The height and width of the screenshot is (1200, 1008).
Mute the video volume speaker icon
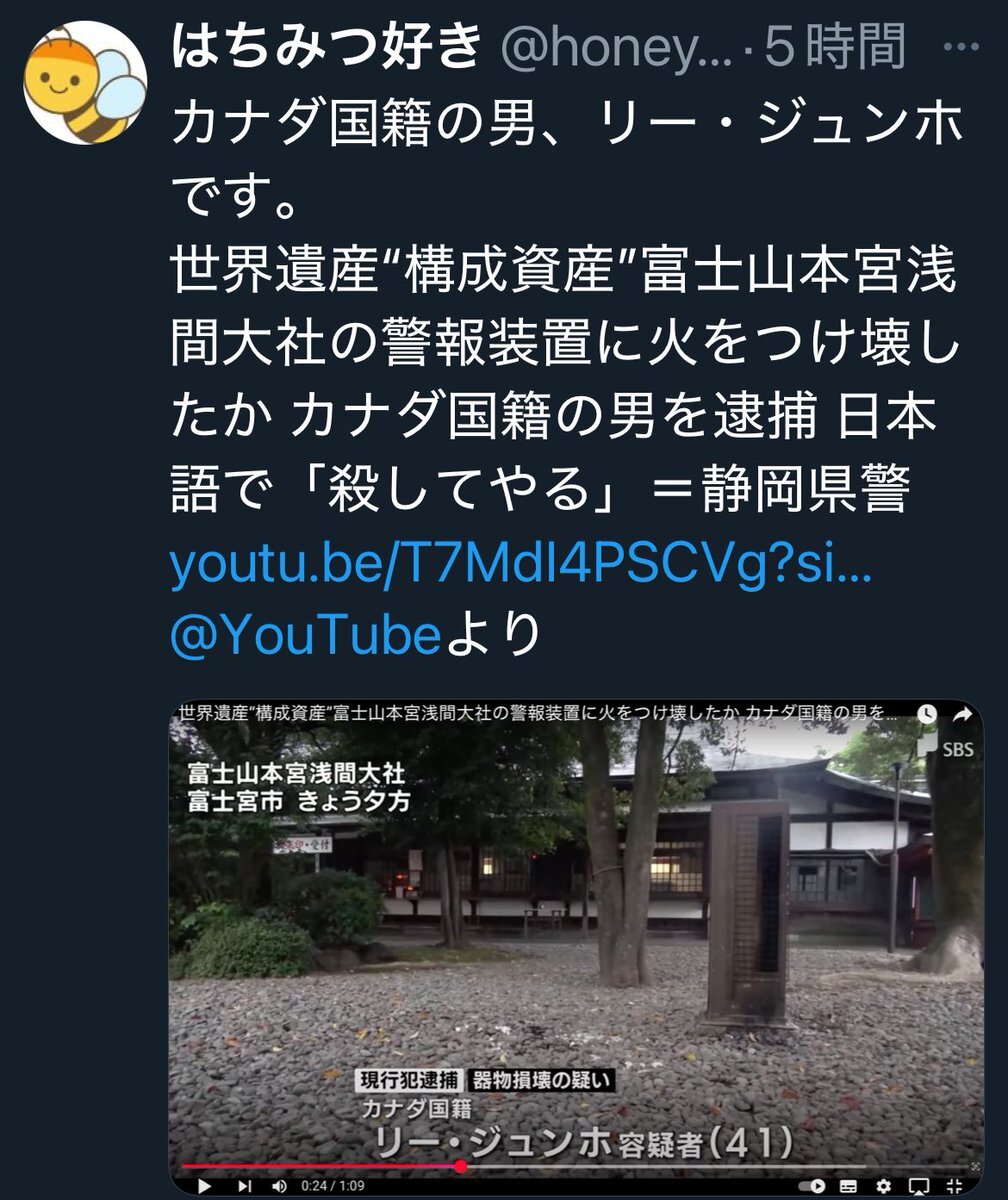click(x=281, y=1186)
